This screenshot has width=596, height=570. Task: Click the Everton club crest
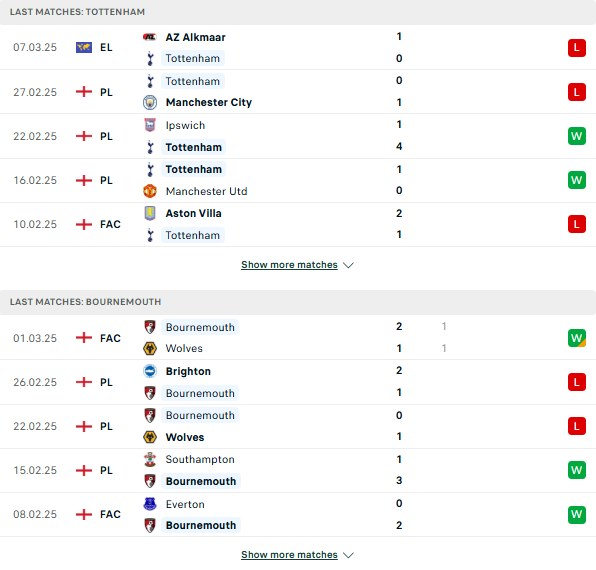click(x=150, y=504)
